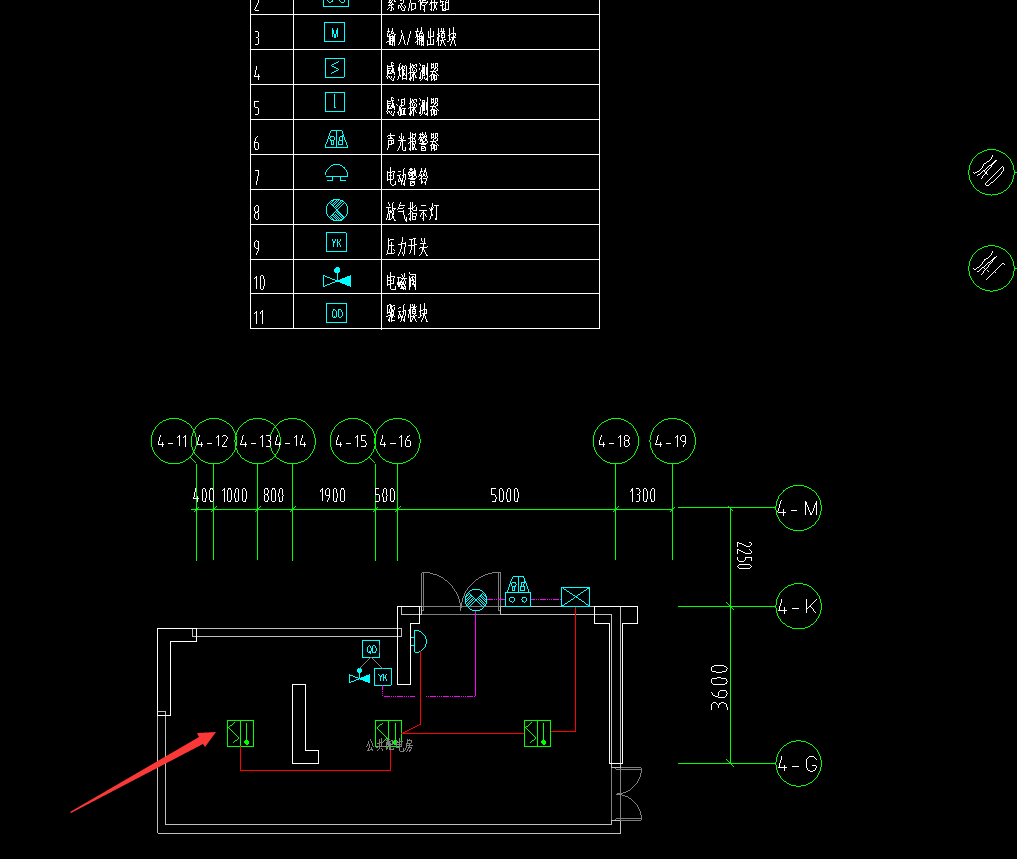Click the dimension text '5000'
The height and width of the screenshot is (859, 1017).
505,496
